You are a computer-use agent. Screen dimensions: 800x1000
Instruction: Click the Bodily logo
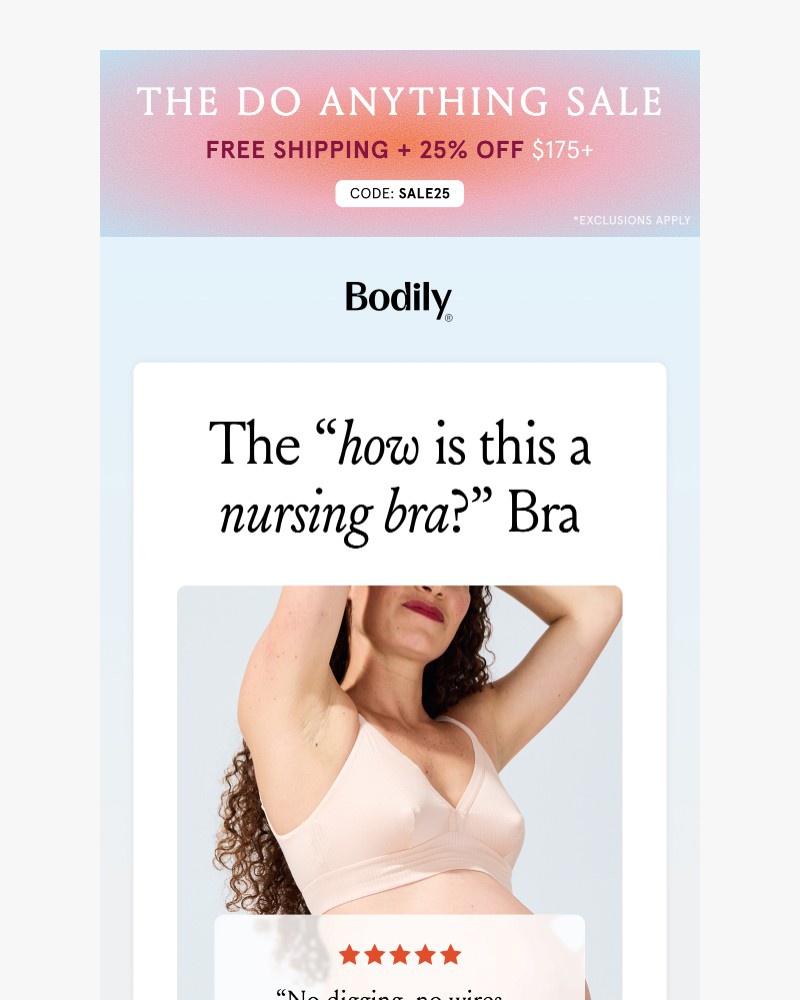(399, 300)
